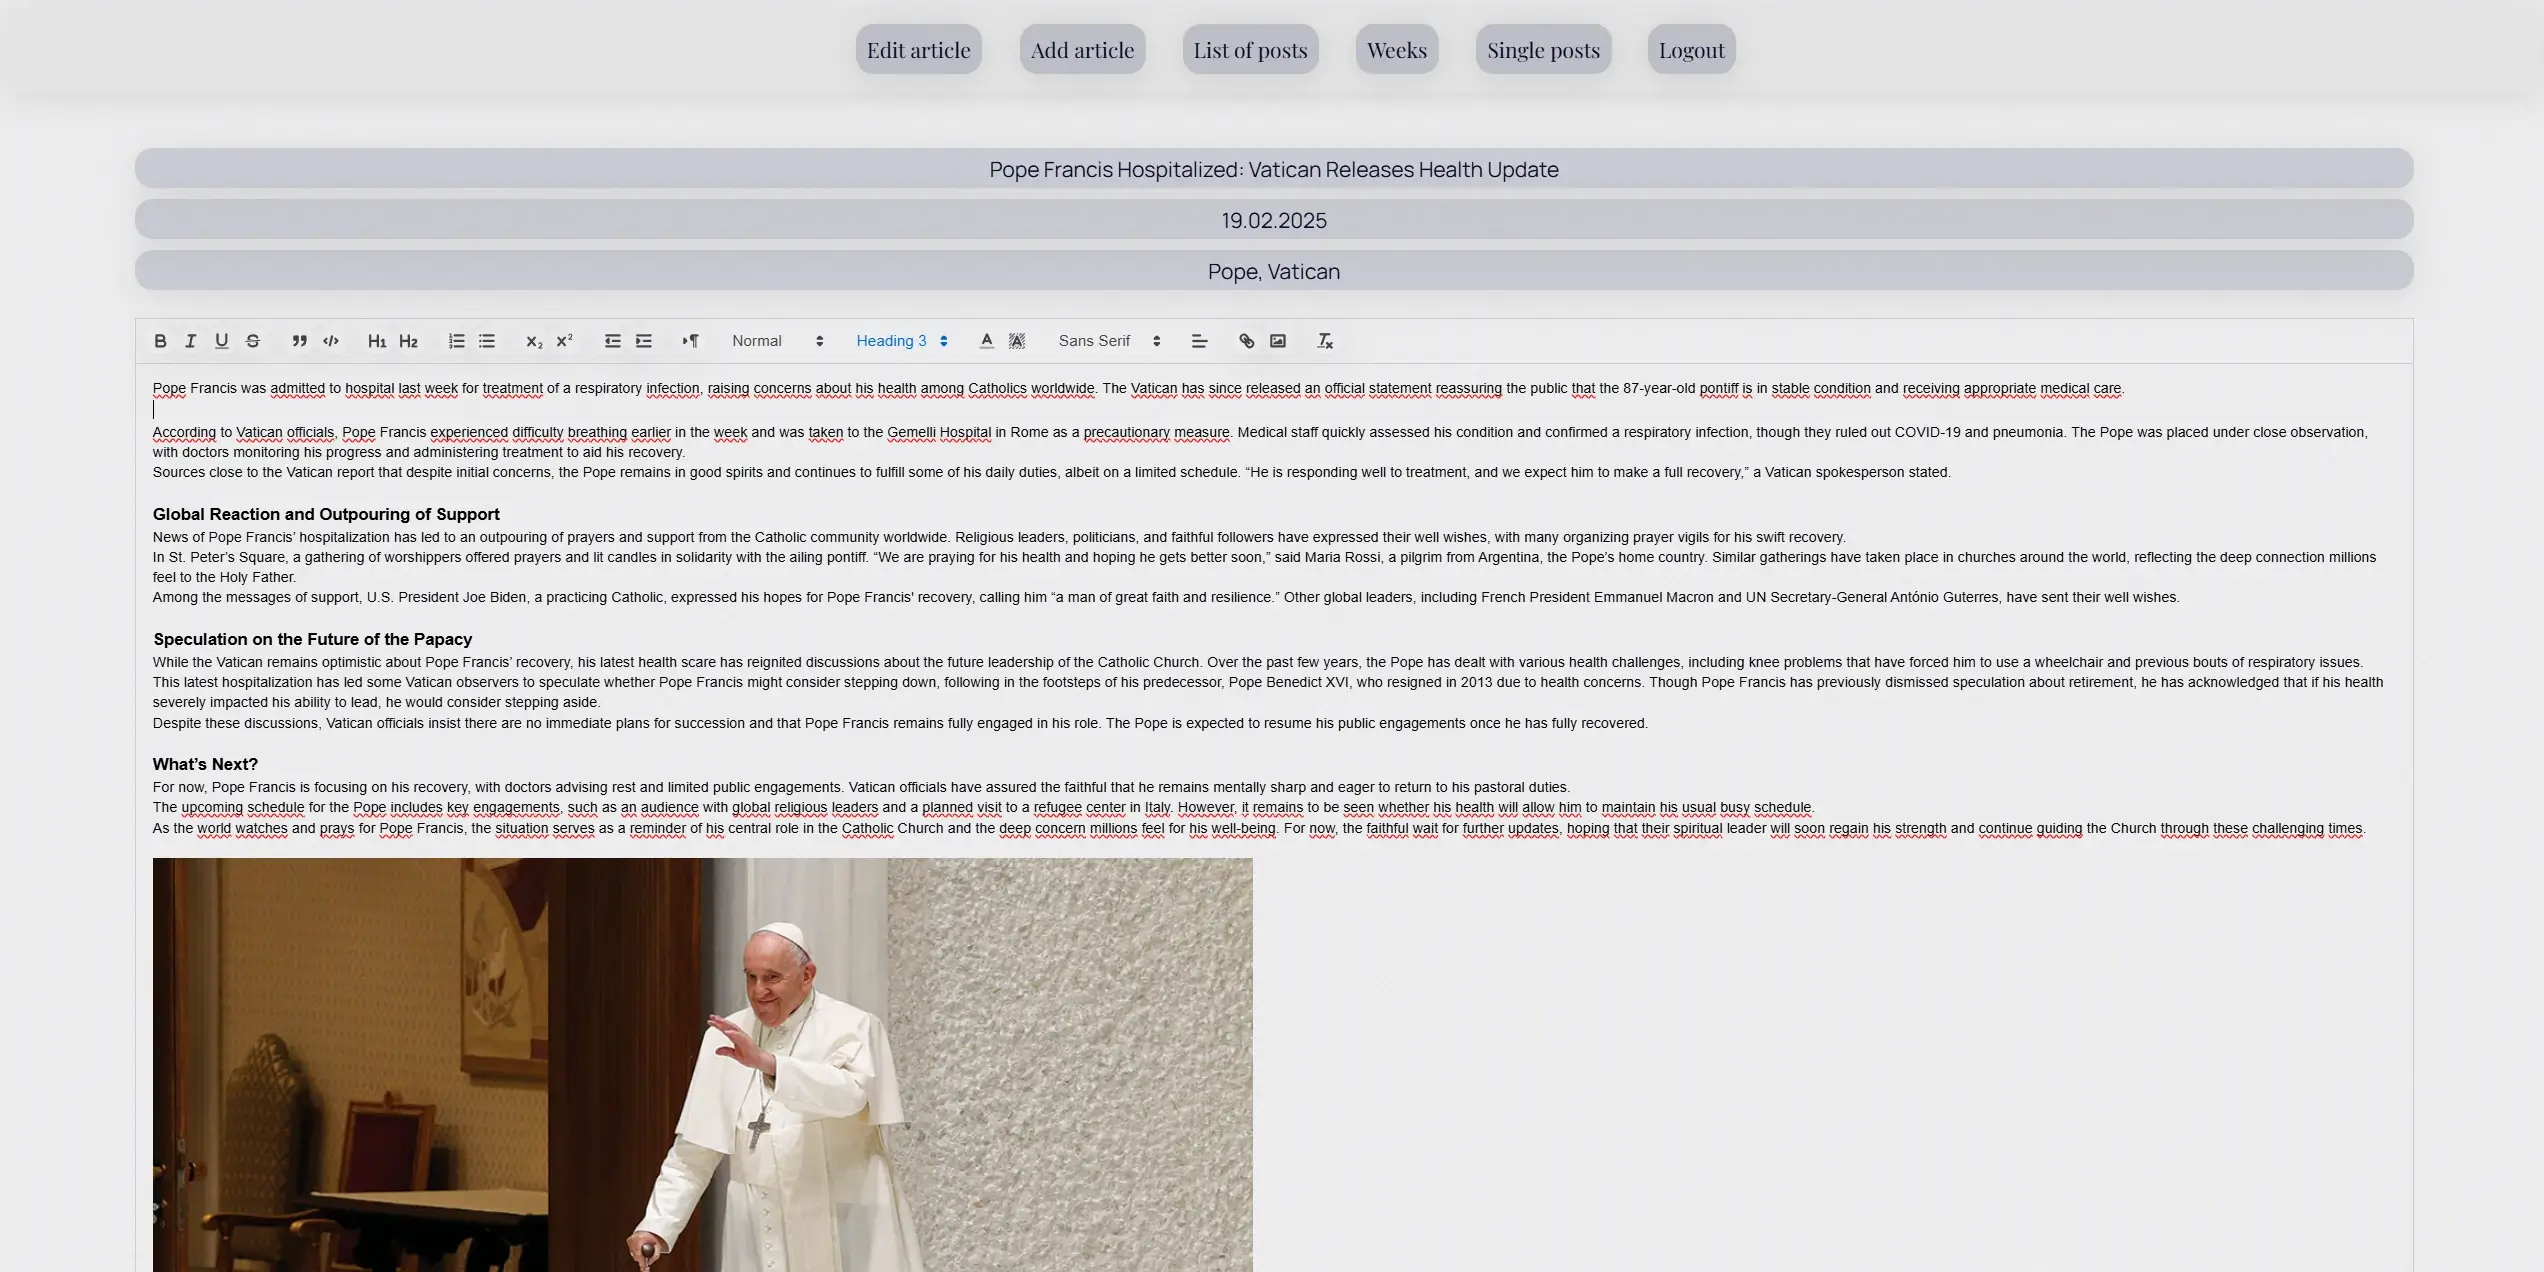Open the Normal size dropdown
The image size is (2544, 1272).
coord(777,341)
